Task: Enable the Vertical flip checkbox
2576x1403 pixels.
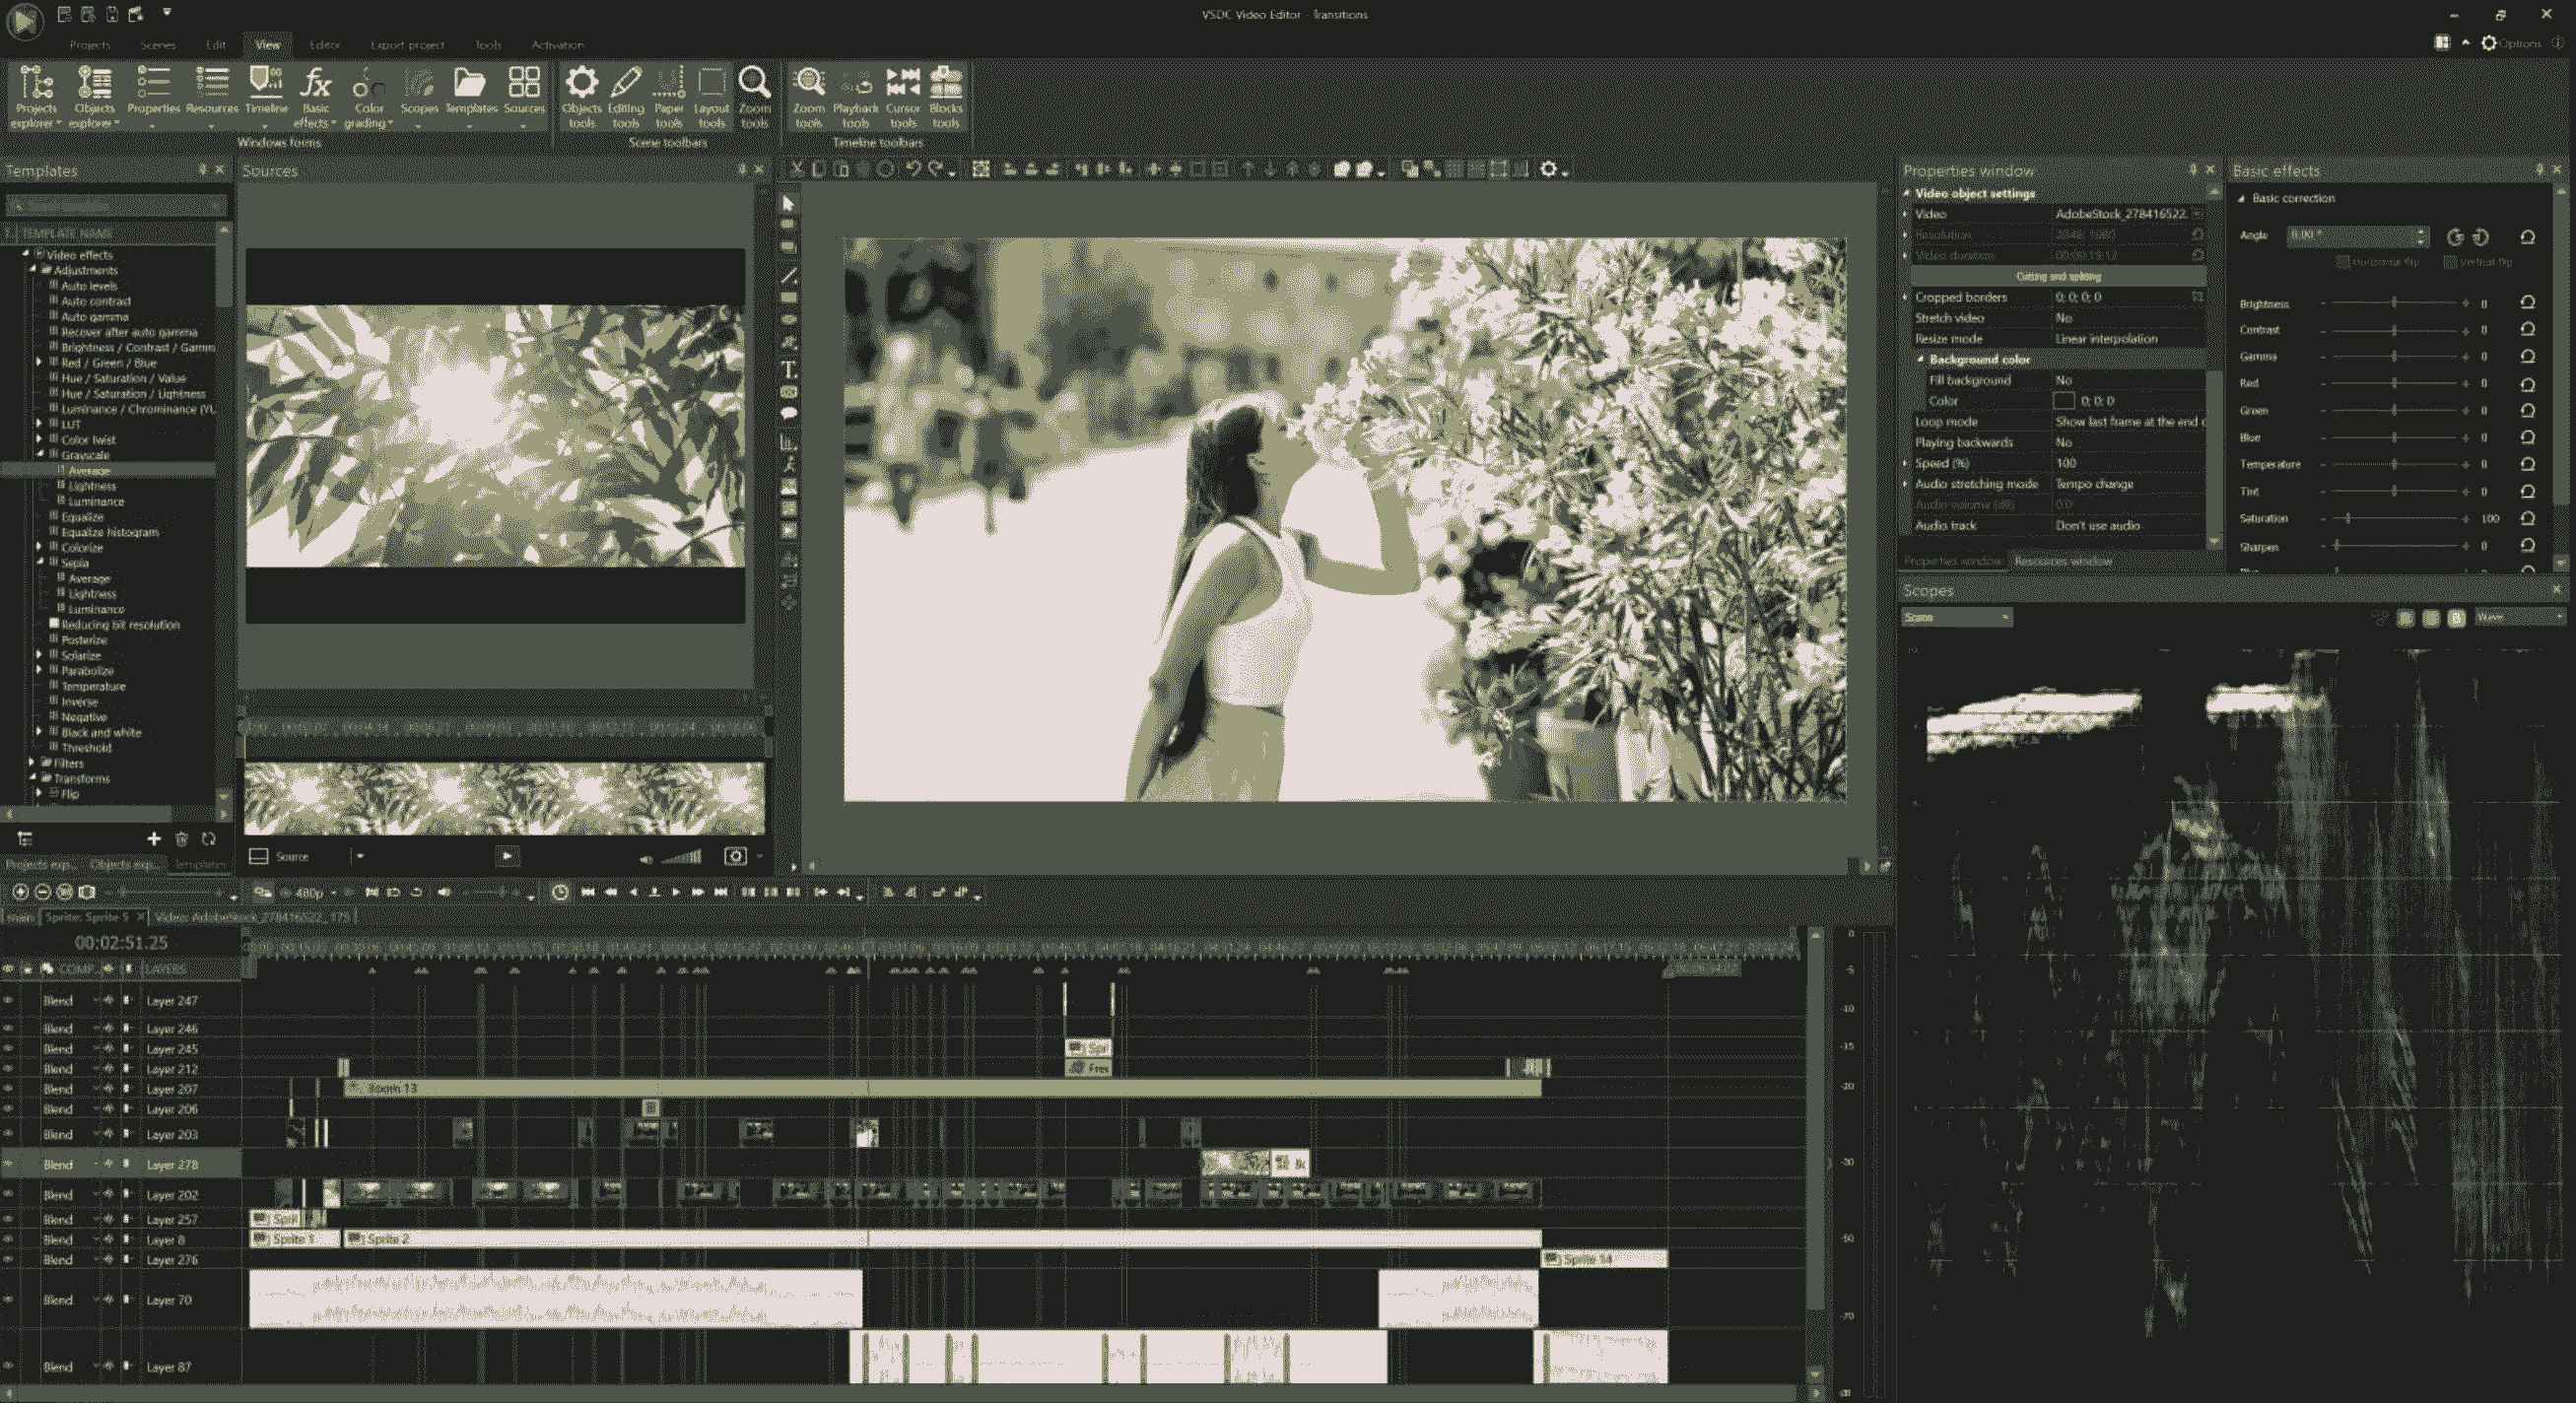Action: click(x=2449, y=262)
